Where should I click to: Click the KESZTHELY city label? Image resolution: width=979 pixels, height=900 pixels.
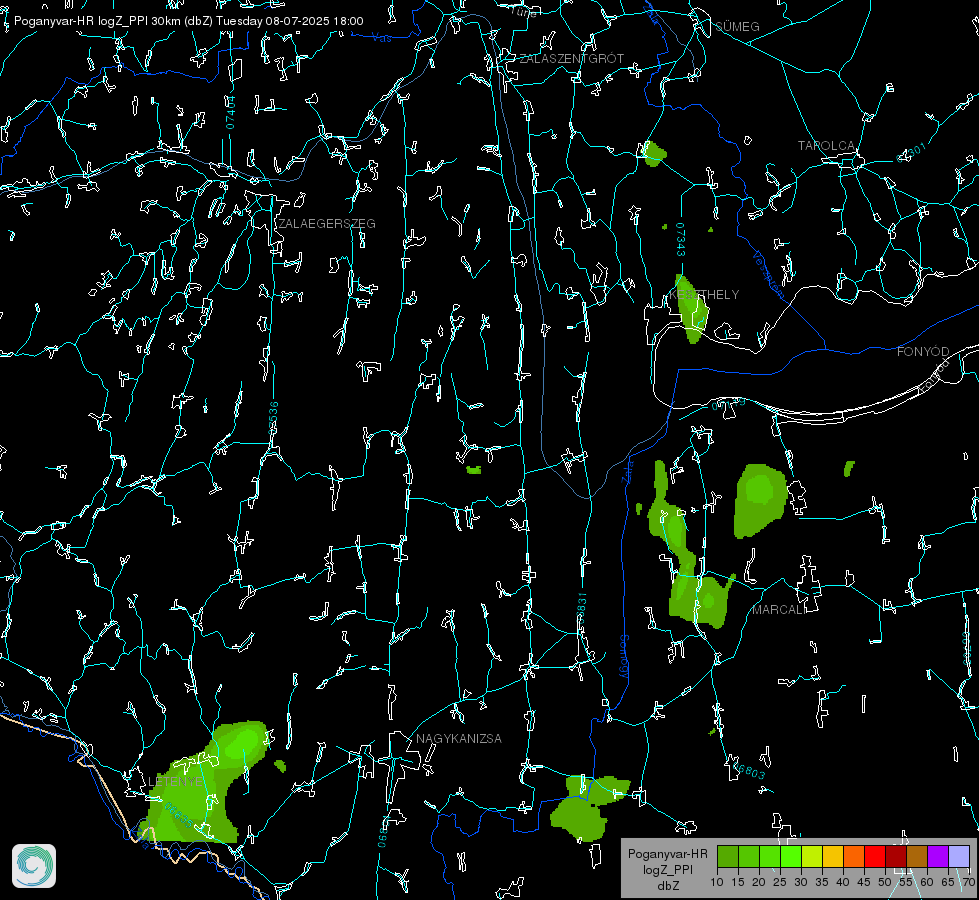coord(704,295)
